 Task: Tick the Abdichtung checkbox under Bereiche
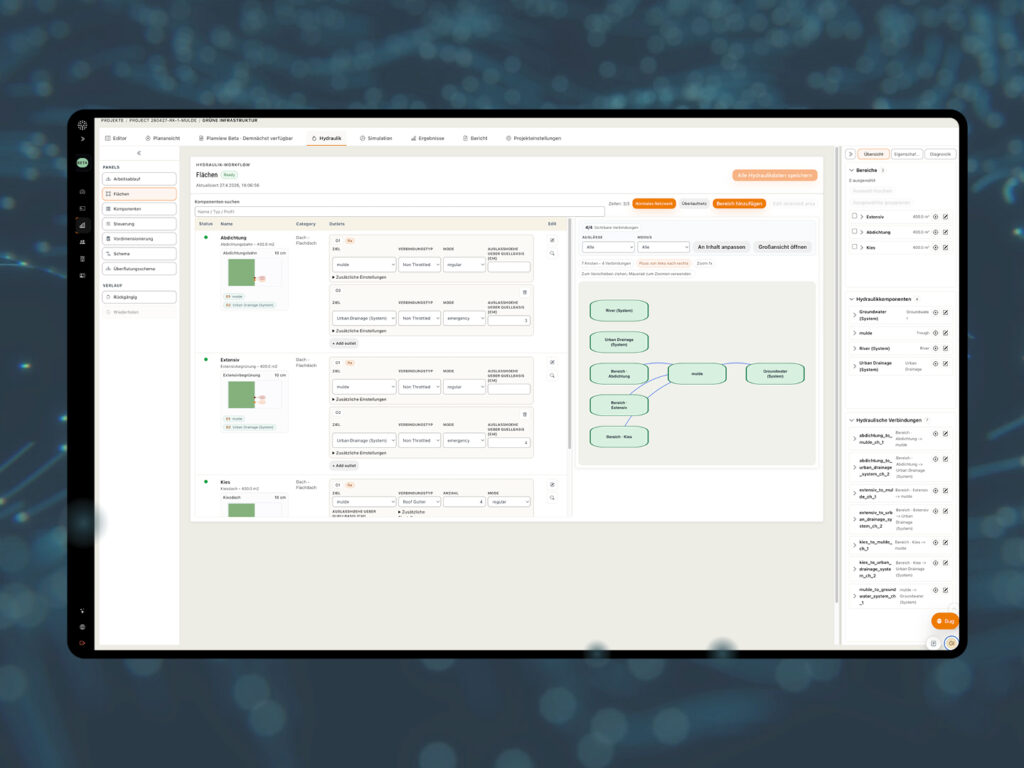point(854,232)
